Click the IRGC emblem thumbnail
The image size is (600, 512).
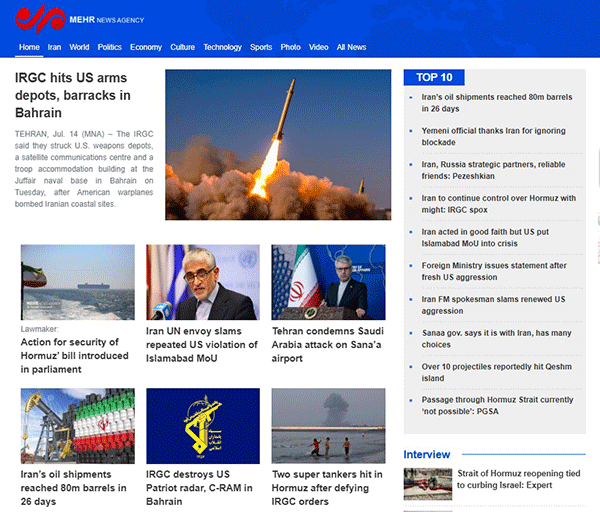(203, 426)
